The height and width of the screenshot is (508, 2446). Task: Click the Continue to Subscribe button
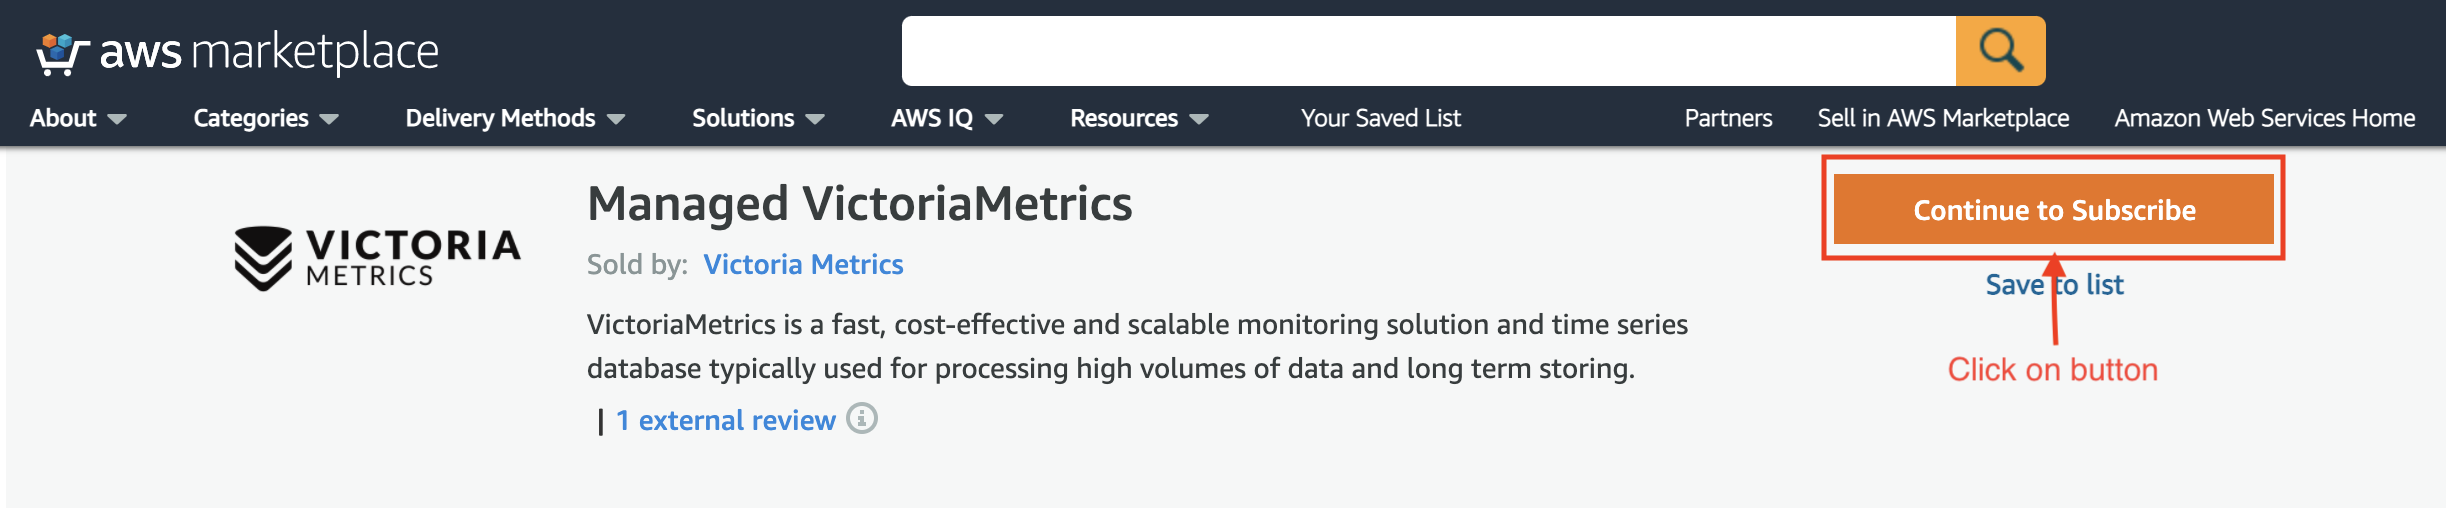click(2054, 209)
